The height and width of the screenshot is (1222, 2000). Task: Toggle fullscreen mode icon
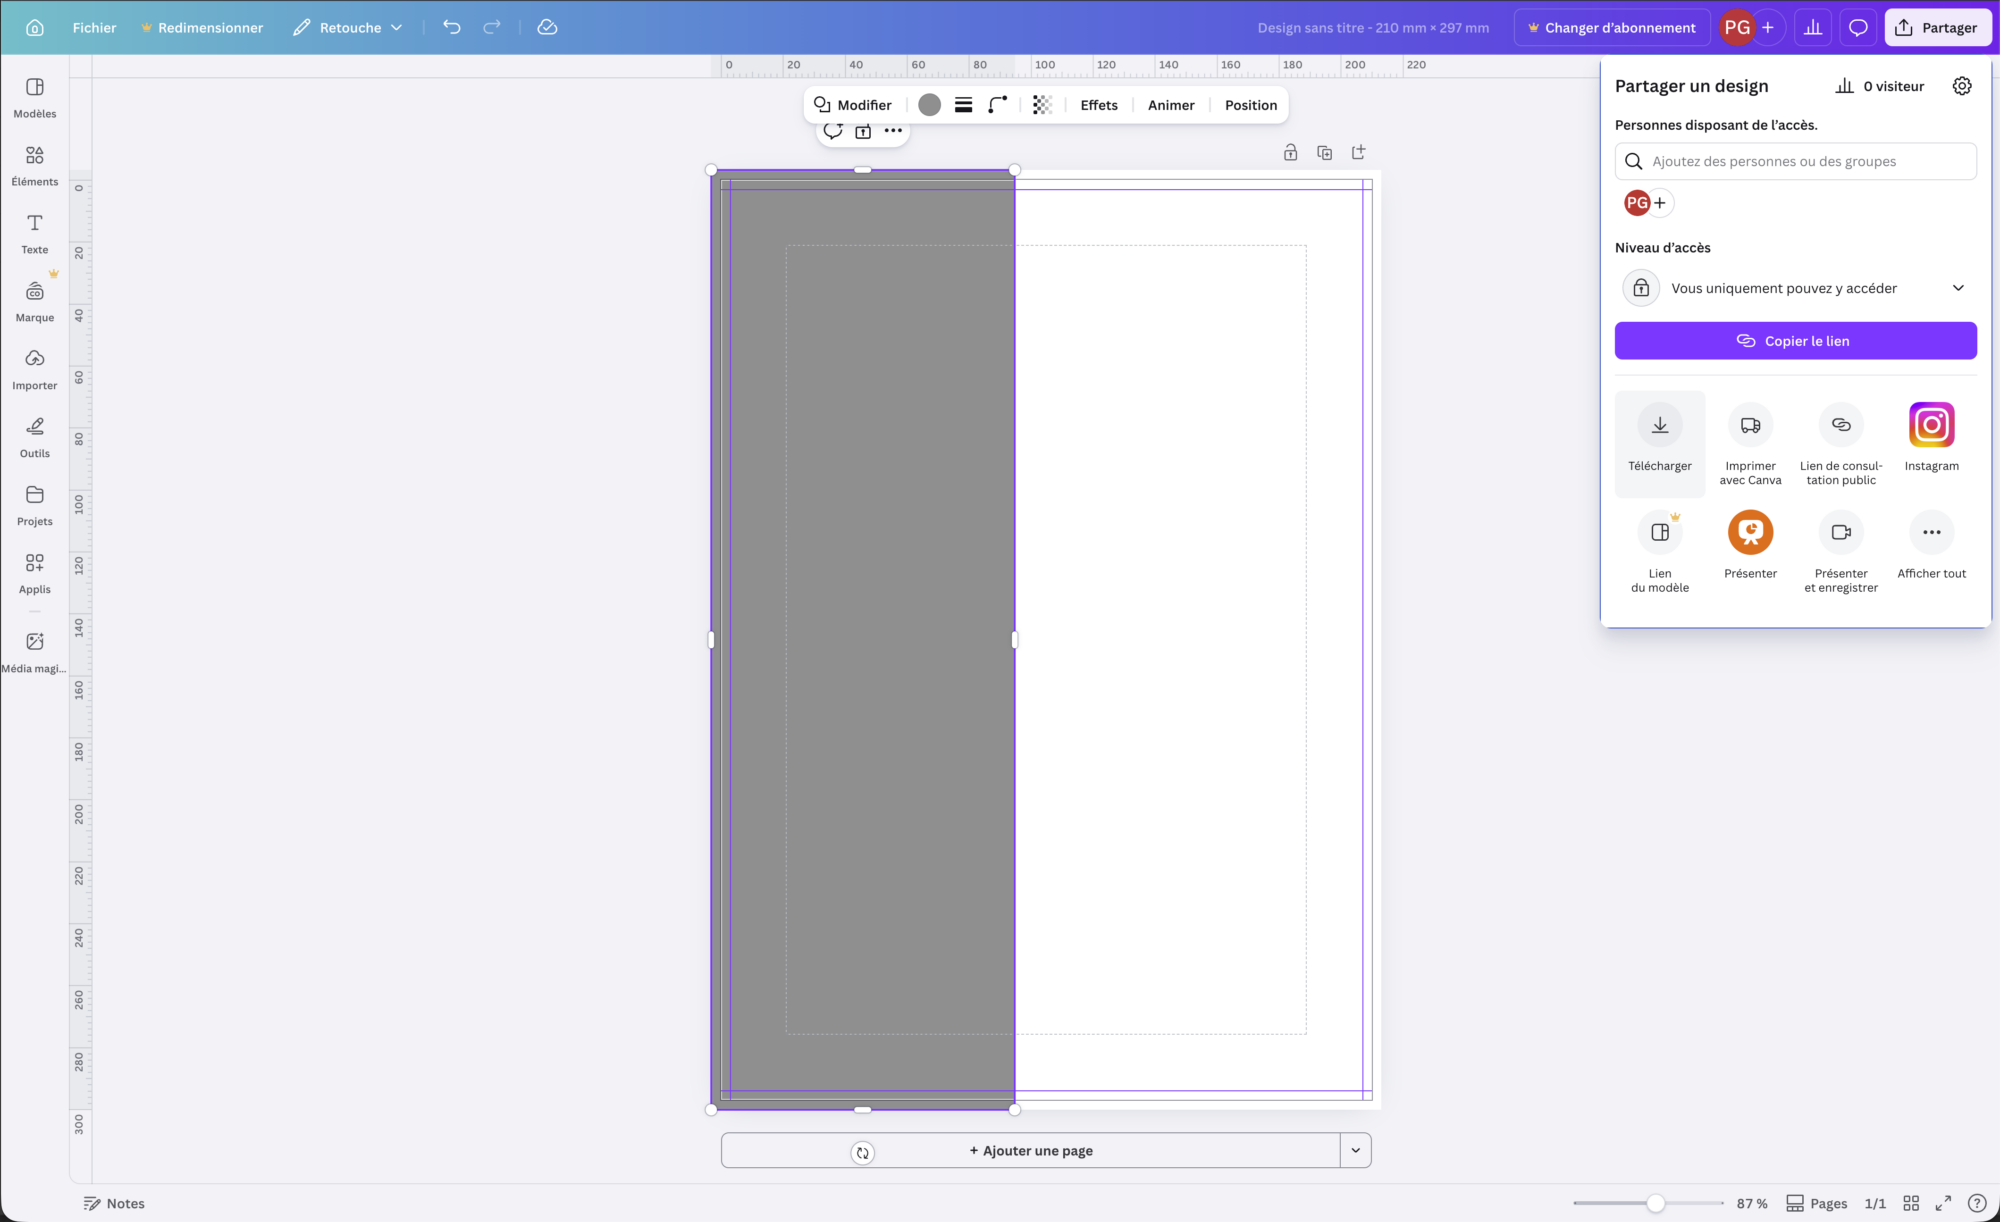click(x=1943, y=1204)
